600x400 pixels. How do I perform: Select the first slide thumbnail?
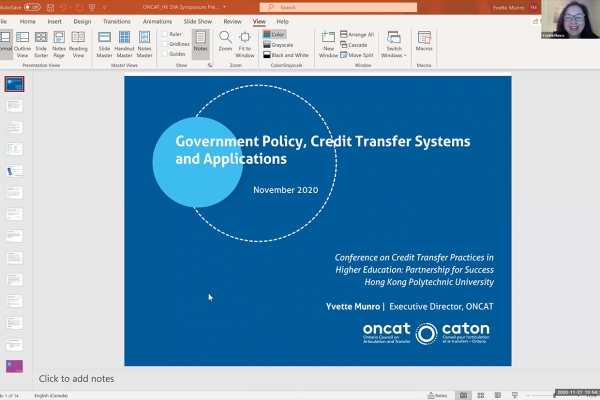tap(14, 84)
